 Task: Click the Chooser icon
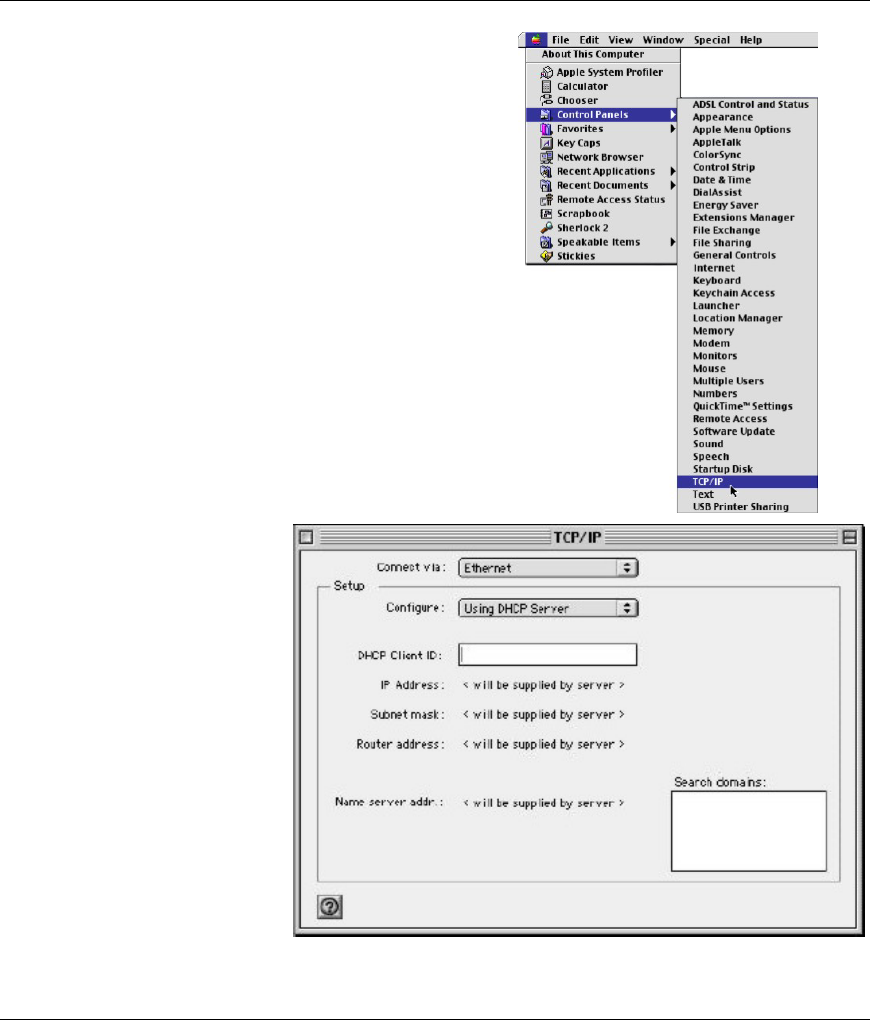click(x=547, y=100)
